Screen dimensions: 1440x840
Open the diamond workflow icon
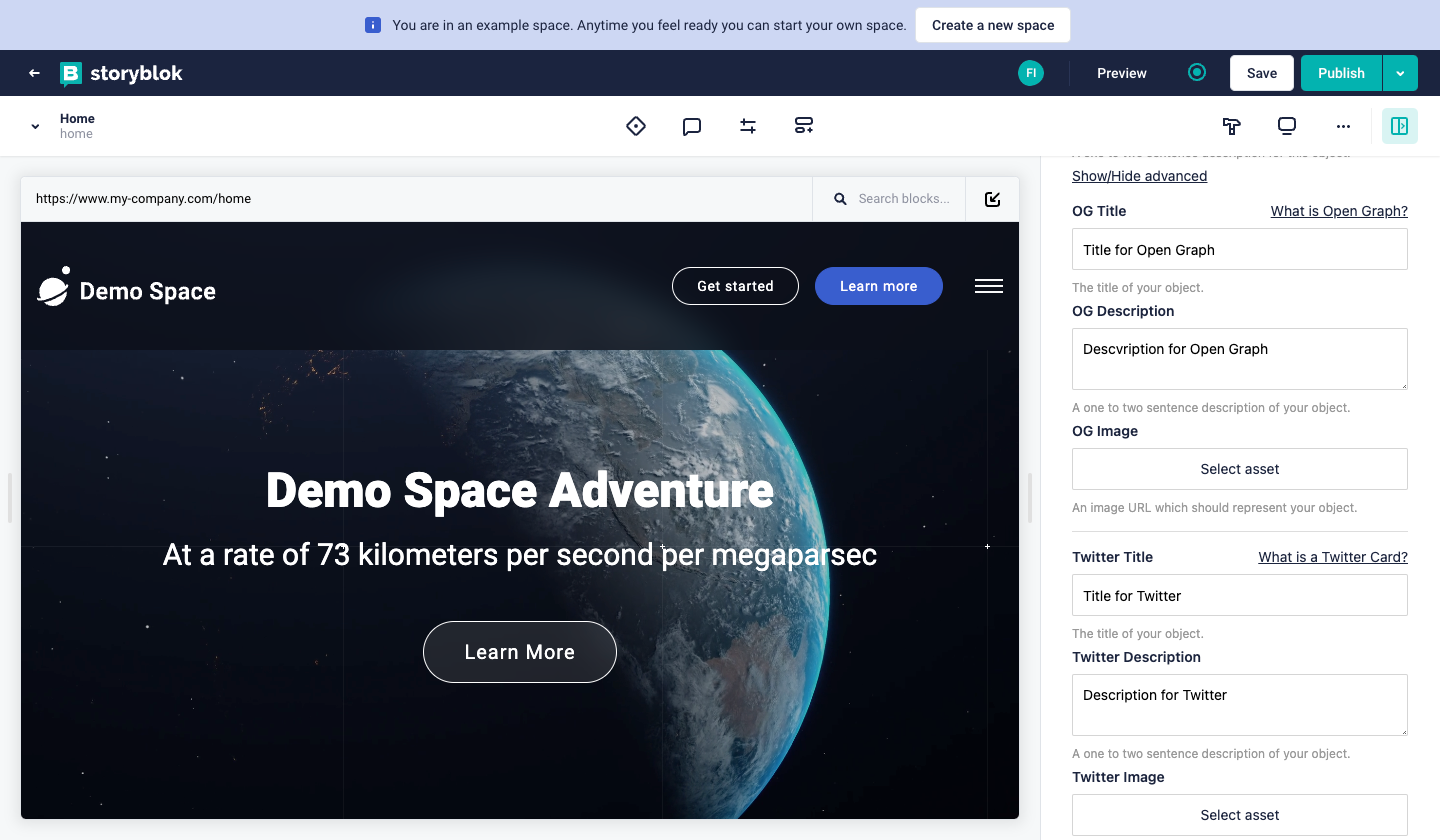(x=636, y=126)
